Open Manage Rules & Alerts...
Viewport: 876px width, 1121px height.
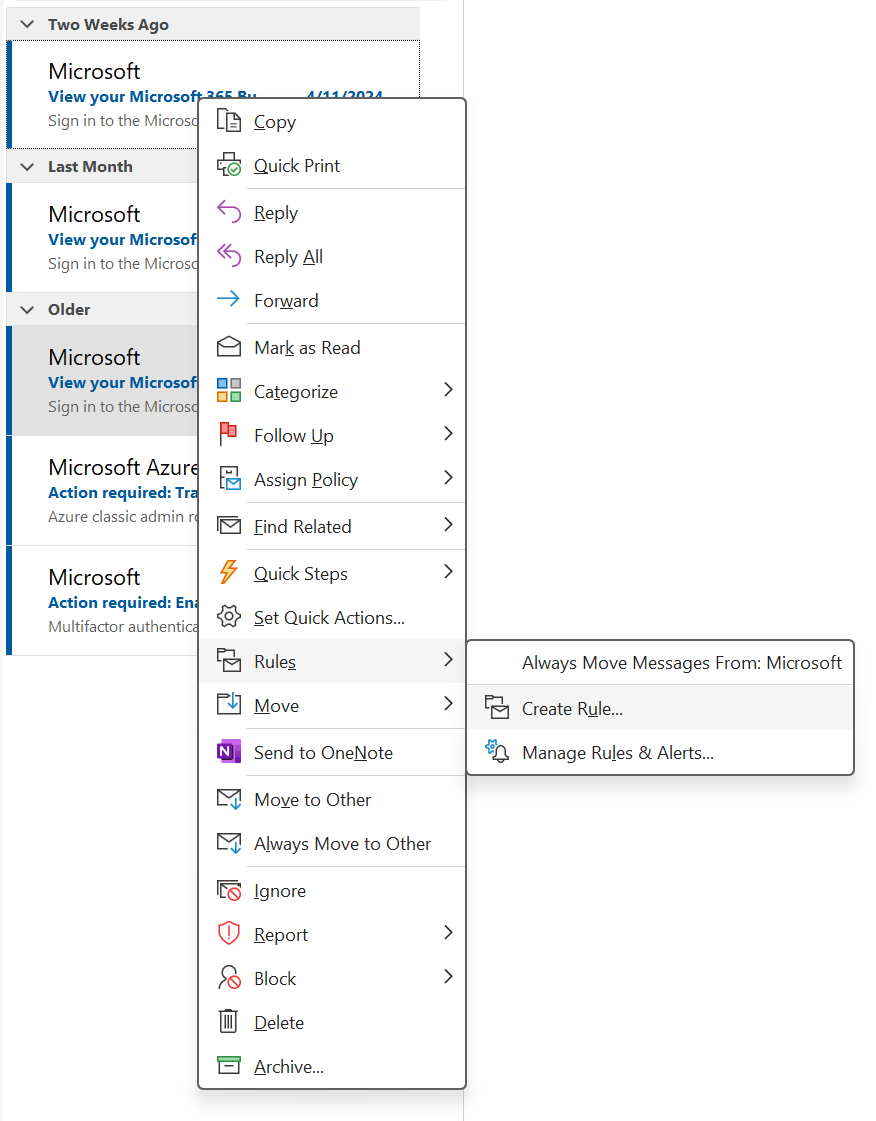tap(660, 752)
